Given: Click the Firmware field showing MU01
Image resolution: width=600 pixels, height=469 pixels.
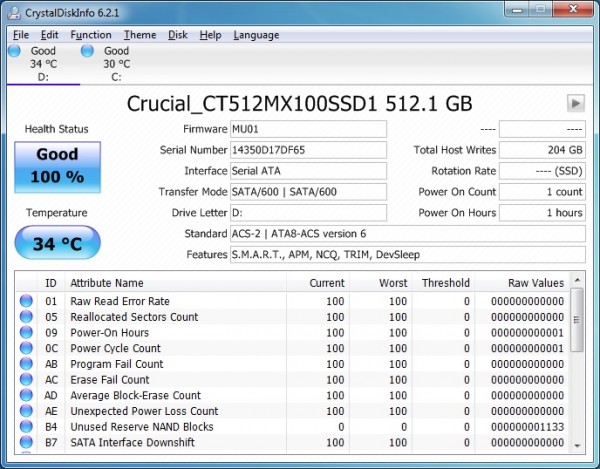Looking at the screenshot, I should click(x=308, y=129).
